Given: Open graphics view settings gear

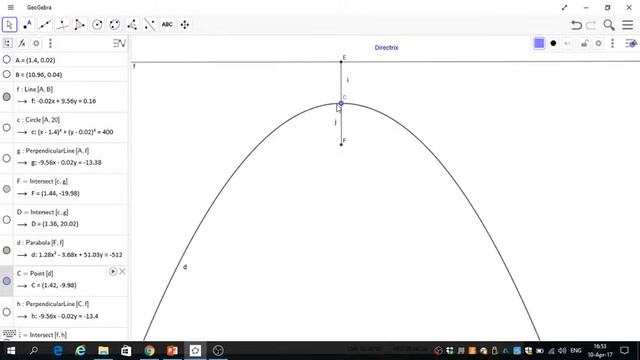Looking at the screenshot, I should pos(598,43).
